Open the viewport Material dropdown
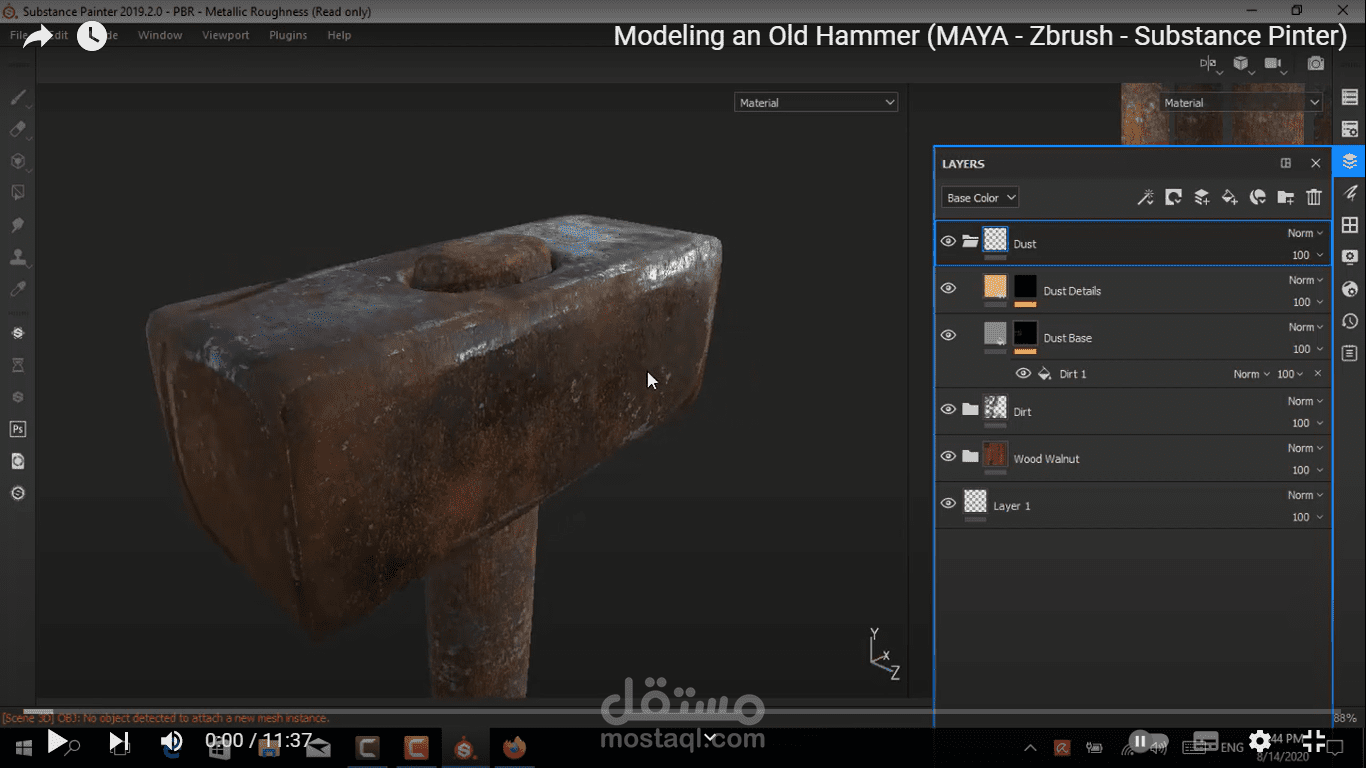This screenshot has height=768, width=1366. (x=816, y=102)
